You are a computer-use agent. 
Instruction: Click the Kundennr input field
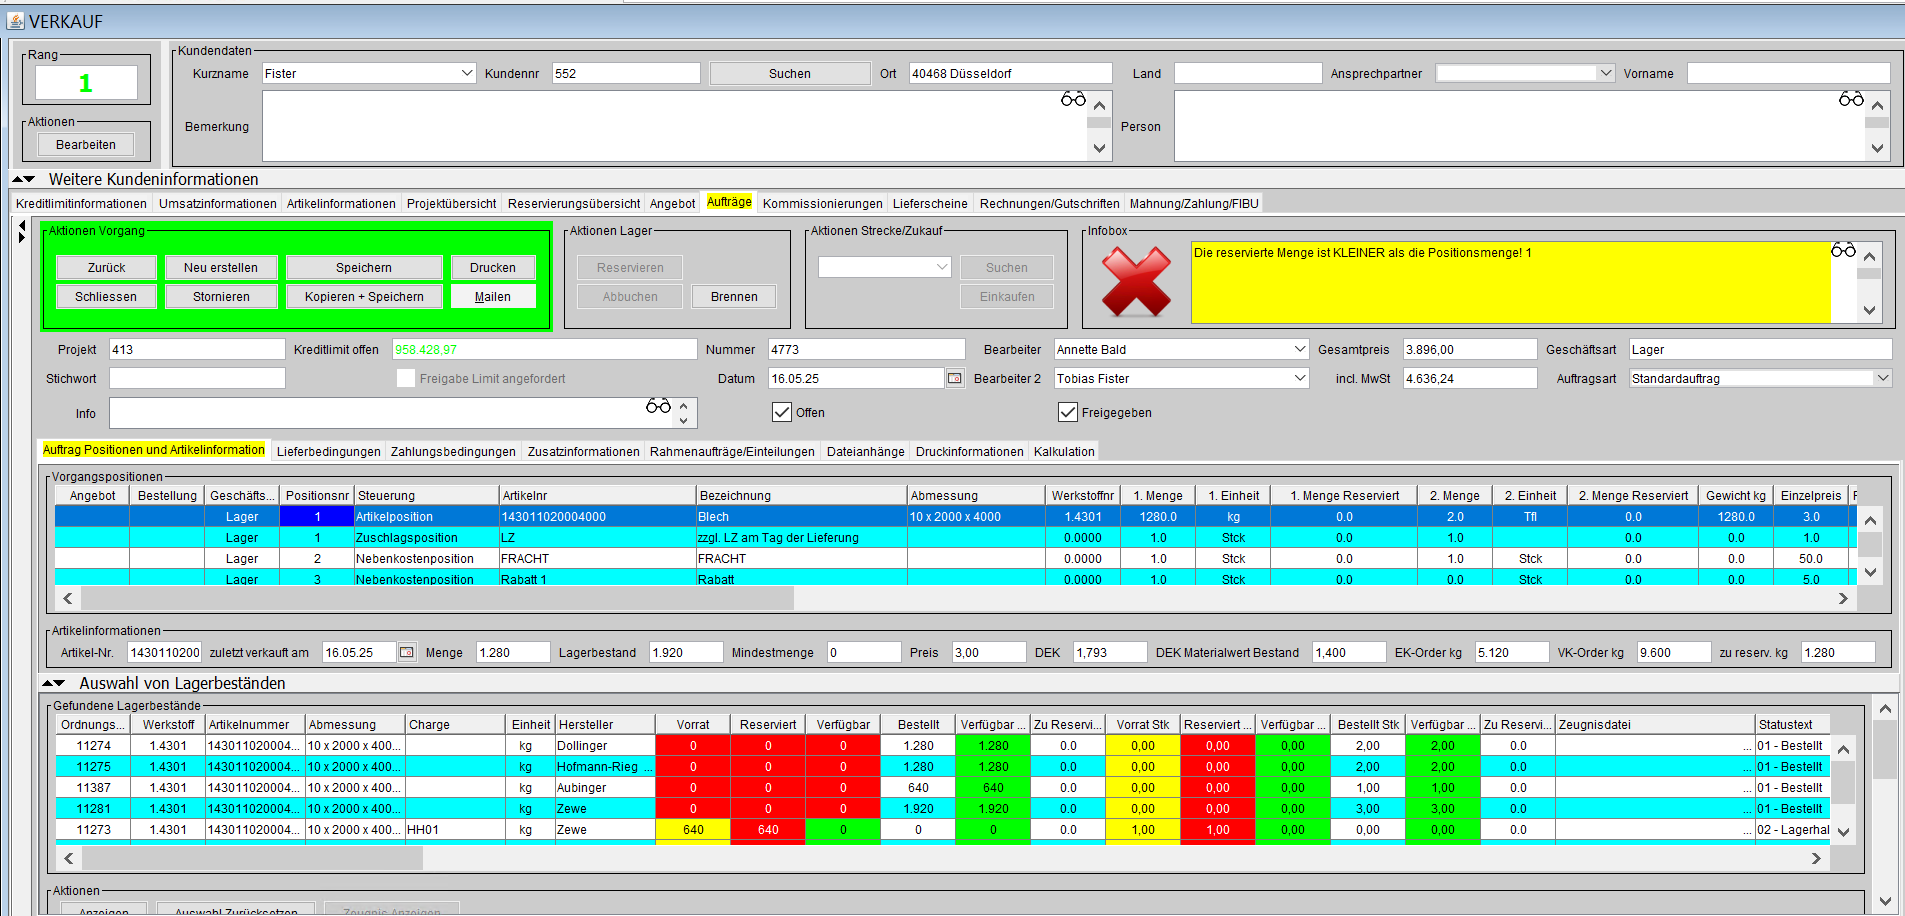[x=626, y=73]
